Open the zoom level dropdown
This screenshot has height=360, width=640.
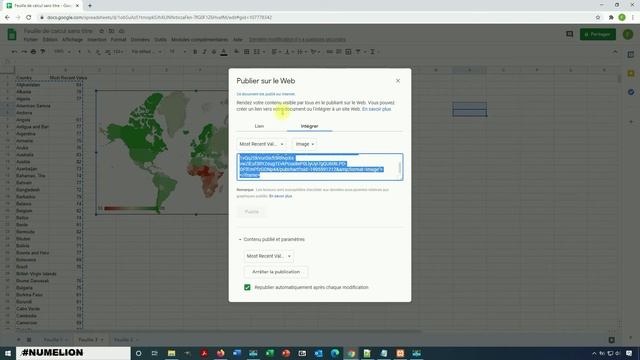(x=62, y=52)
